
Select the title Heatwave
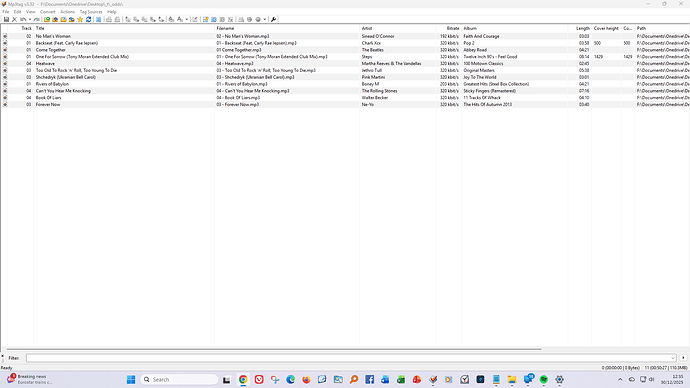(x=45, y=64)
